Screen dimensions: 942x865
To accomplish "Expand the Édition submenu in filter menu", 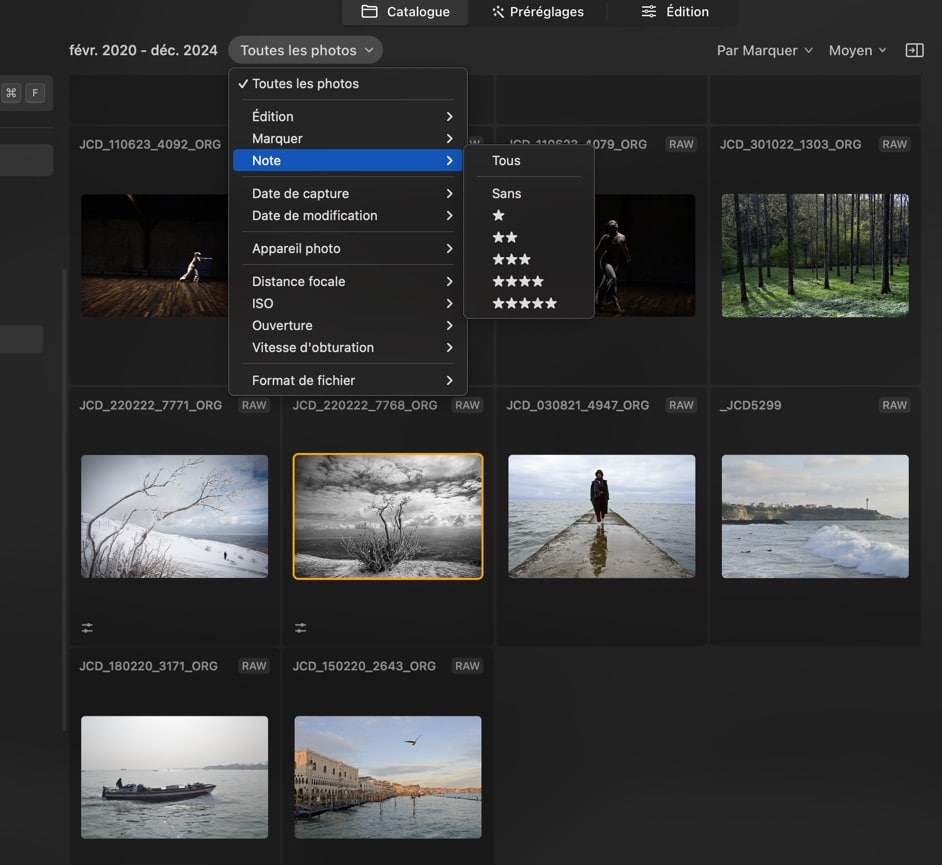I will click(347, 117).
